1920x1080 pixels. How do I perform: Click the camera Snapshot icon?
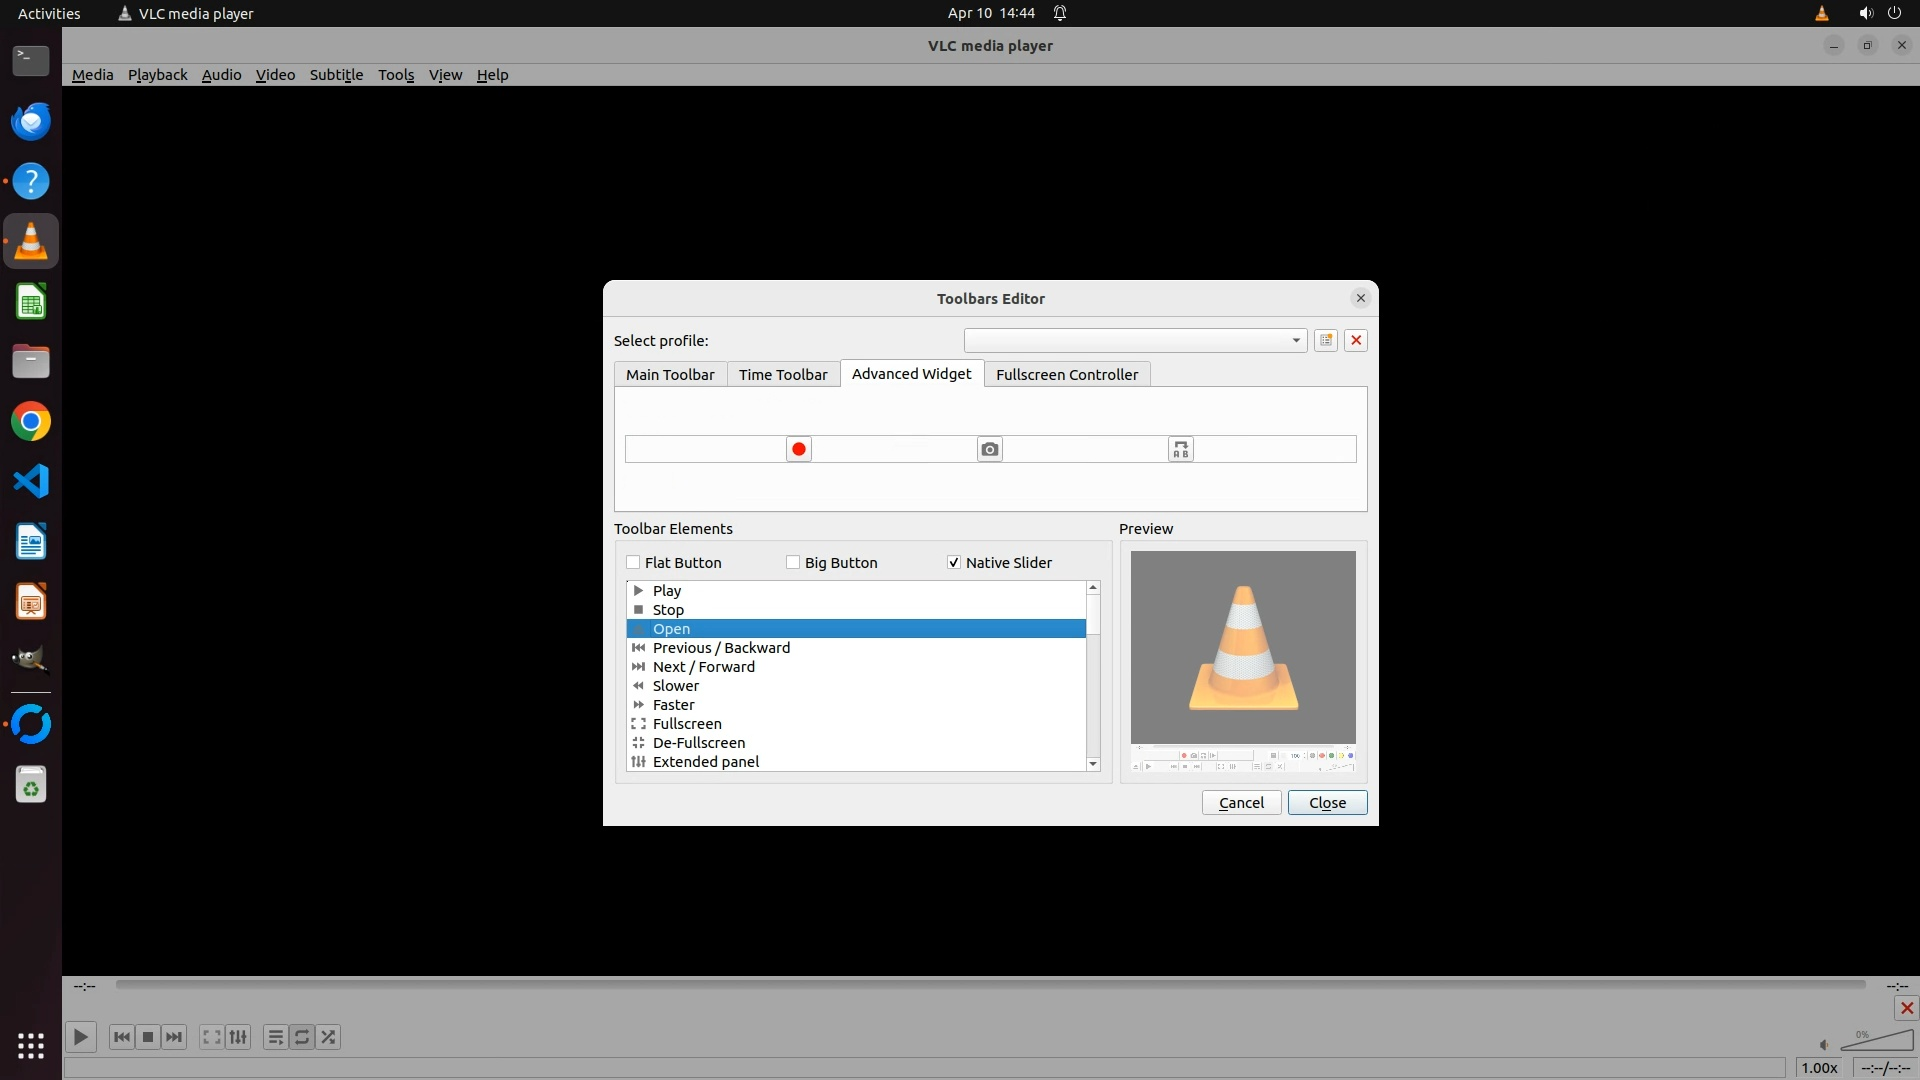[x=989, y=449]
